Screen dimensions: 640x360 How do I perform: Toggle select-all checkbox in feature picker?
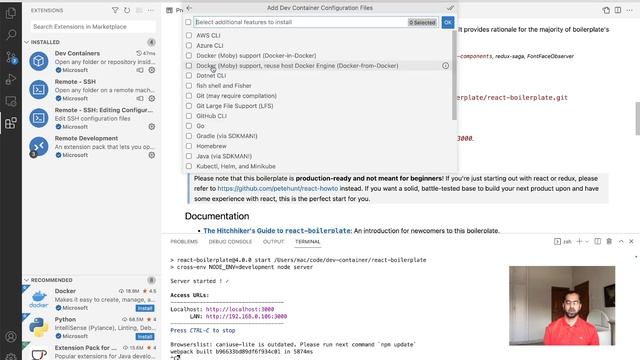click(x=188, y=22)
